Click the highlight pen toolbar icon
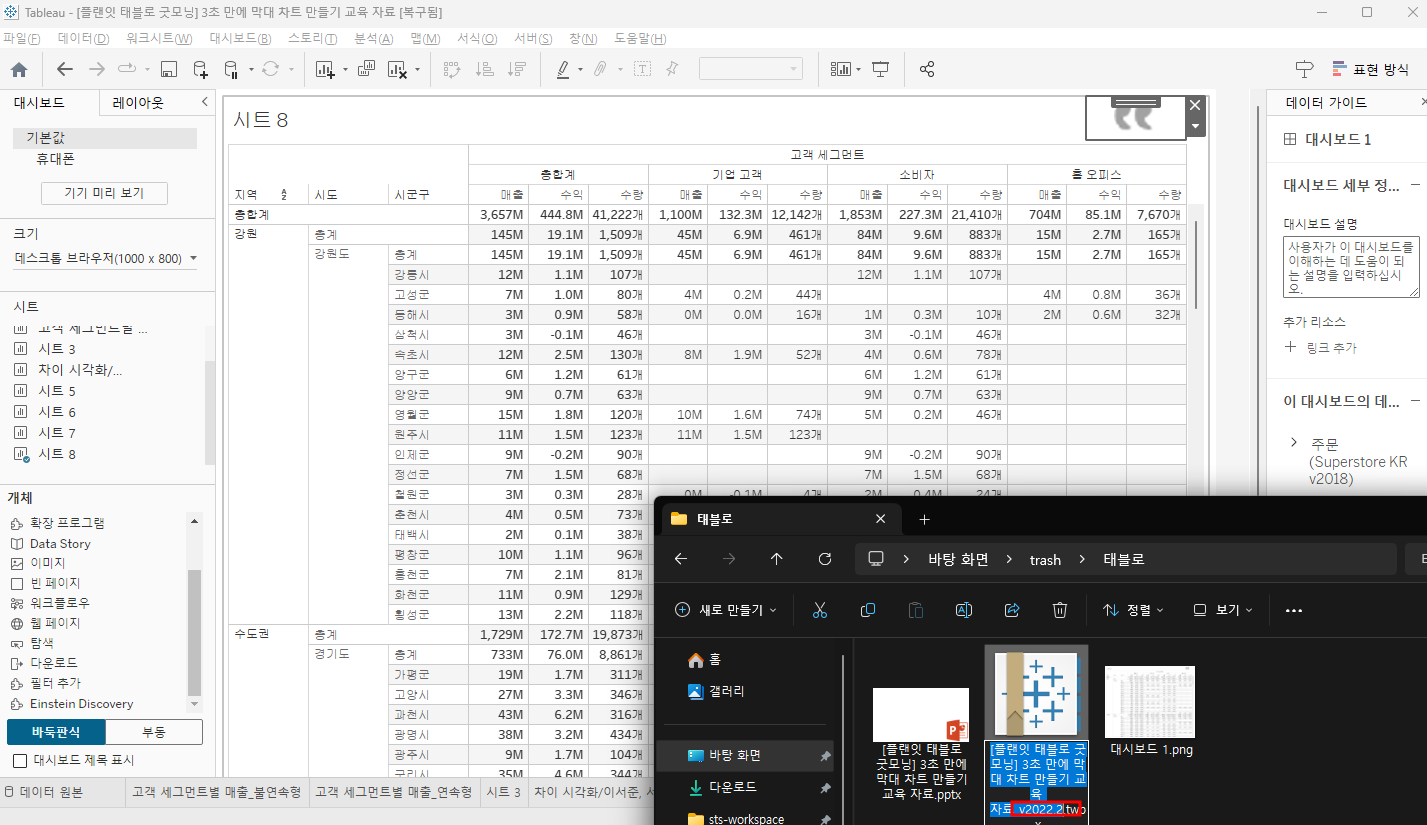 click(563, 69)
